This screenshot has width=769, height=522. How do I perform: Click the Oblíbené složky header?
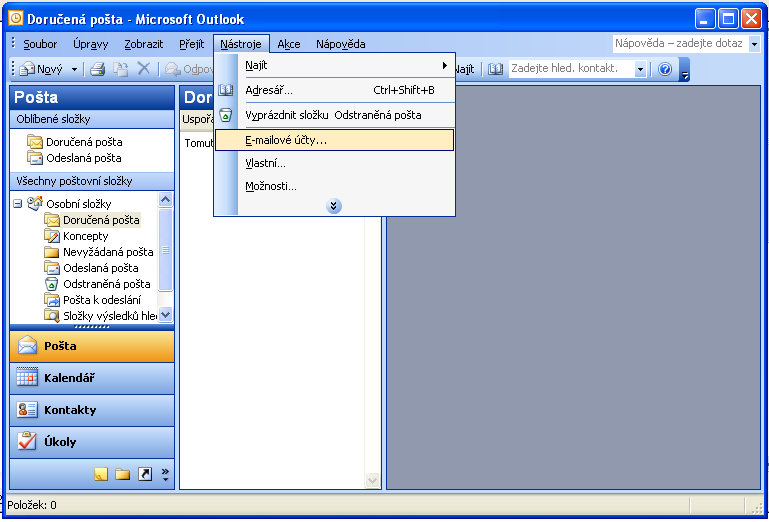click(92, 119)
